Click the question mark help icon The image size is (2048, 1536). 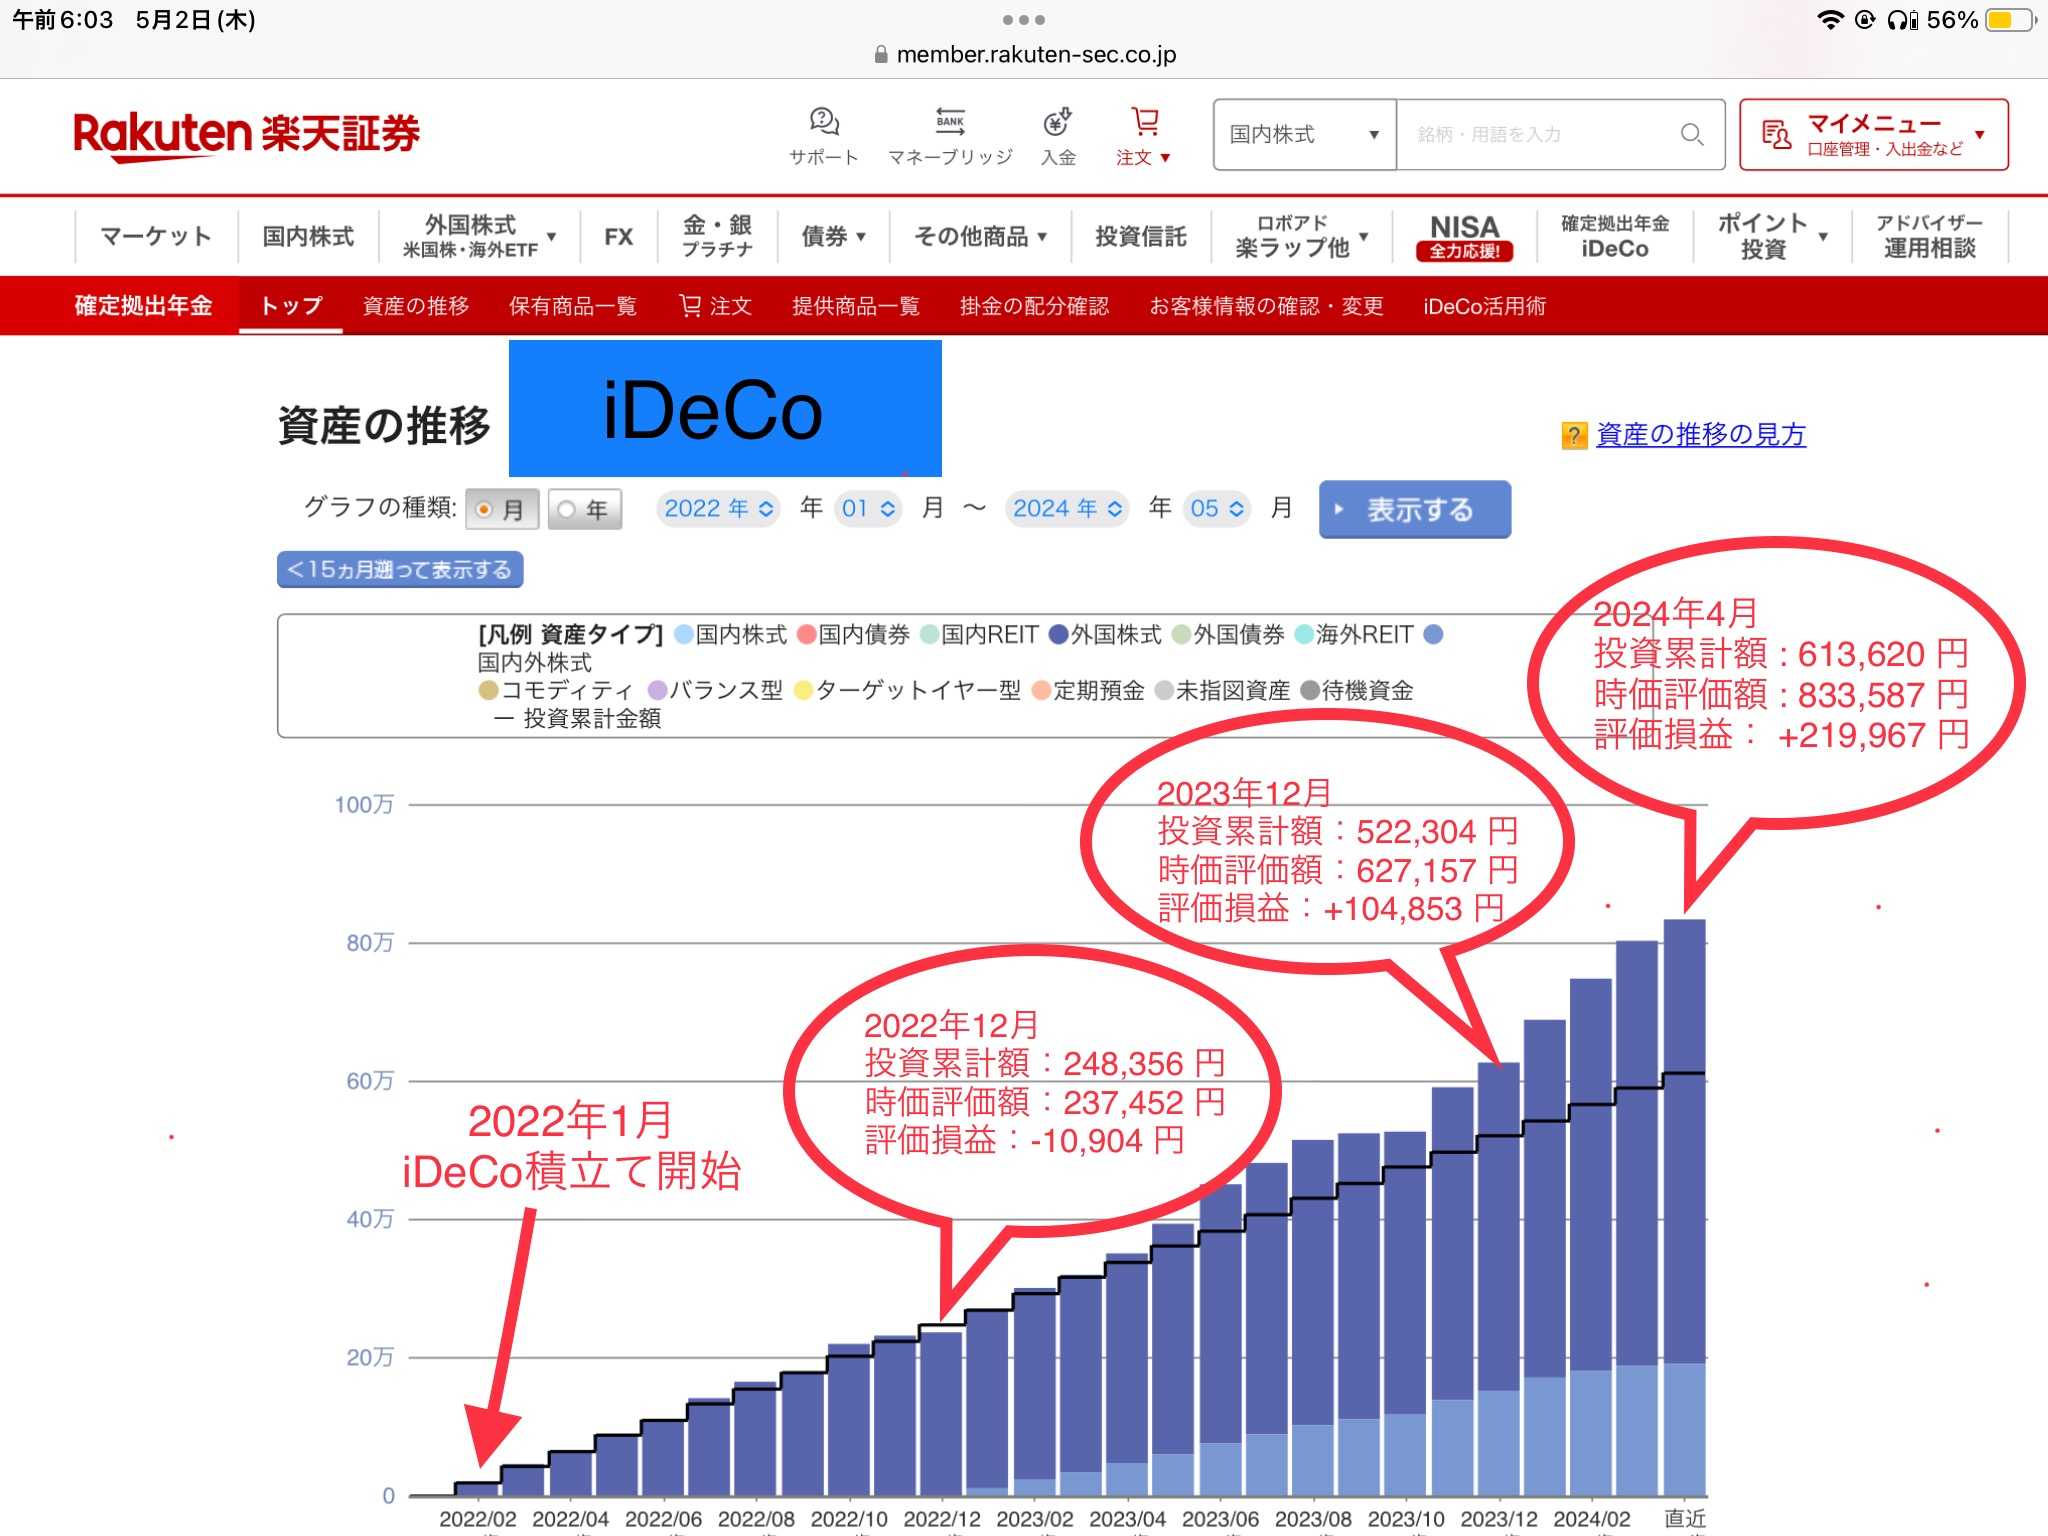click(1574, 436)
